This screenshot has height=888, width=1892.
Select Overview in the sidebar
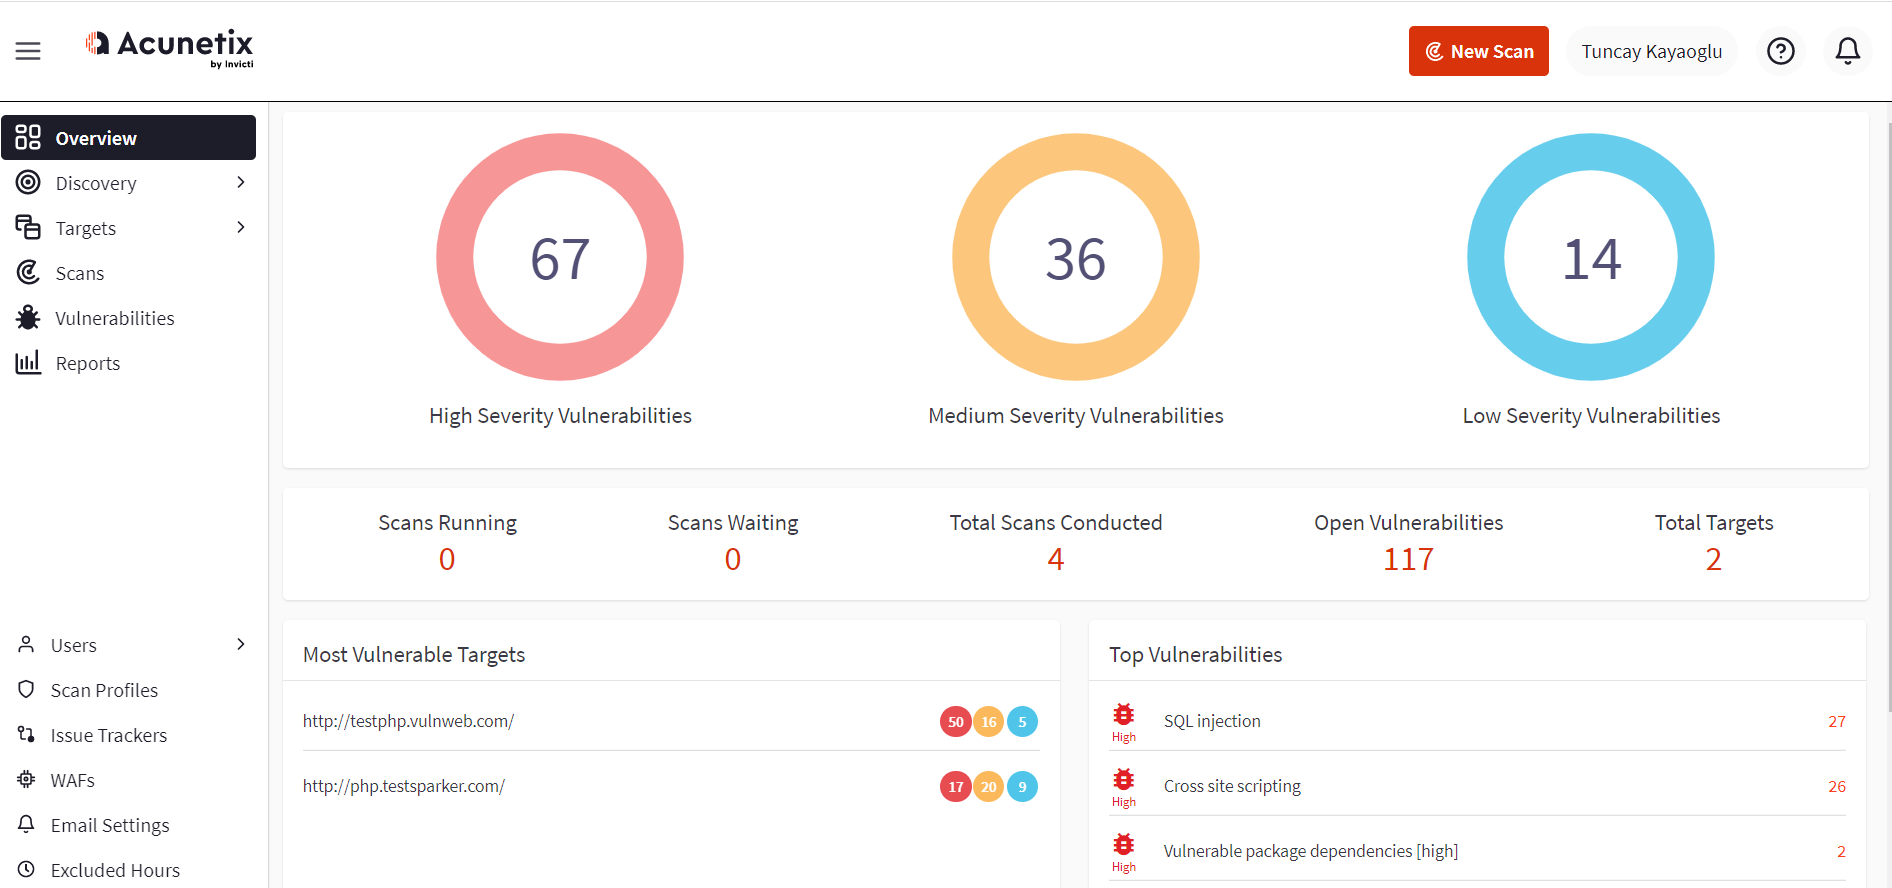128,138
